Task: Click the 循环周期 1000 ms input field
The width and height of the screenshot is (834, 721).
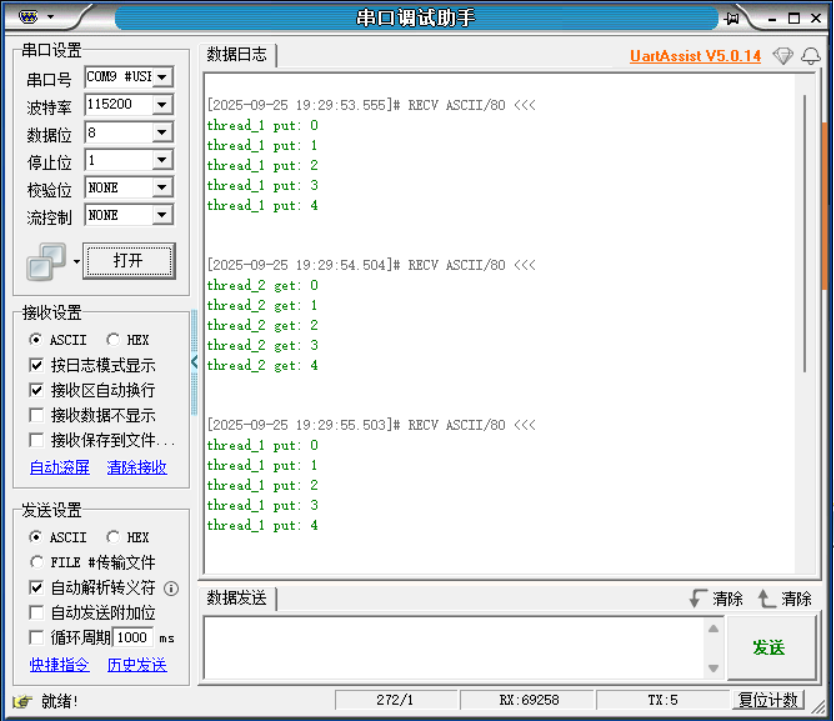Action: [133, 638]
